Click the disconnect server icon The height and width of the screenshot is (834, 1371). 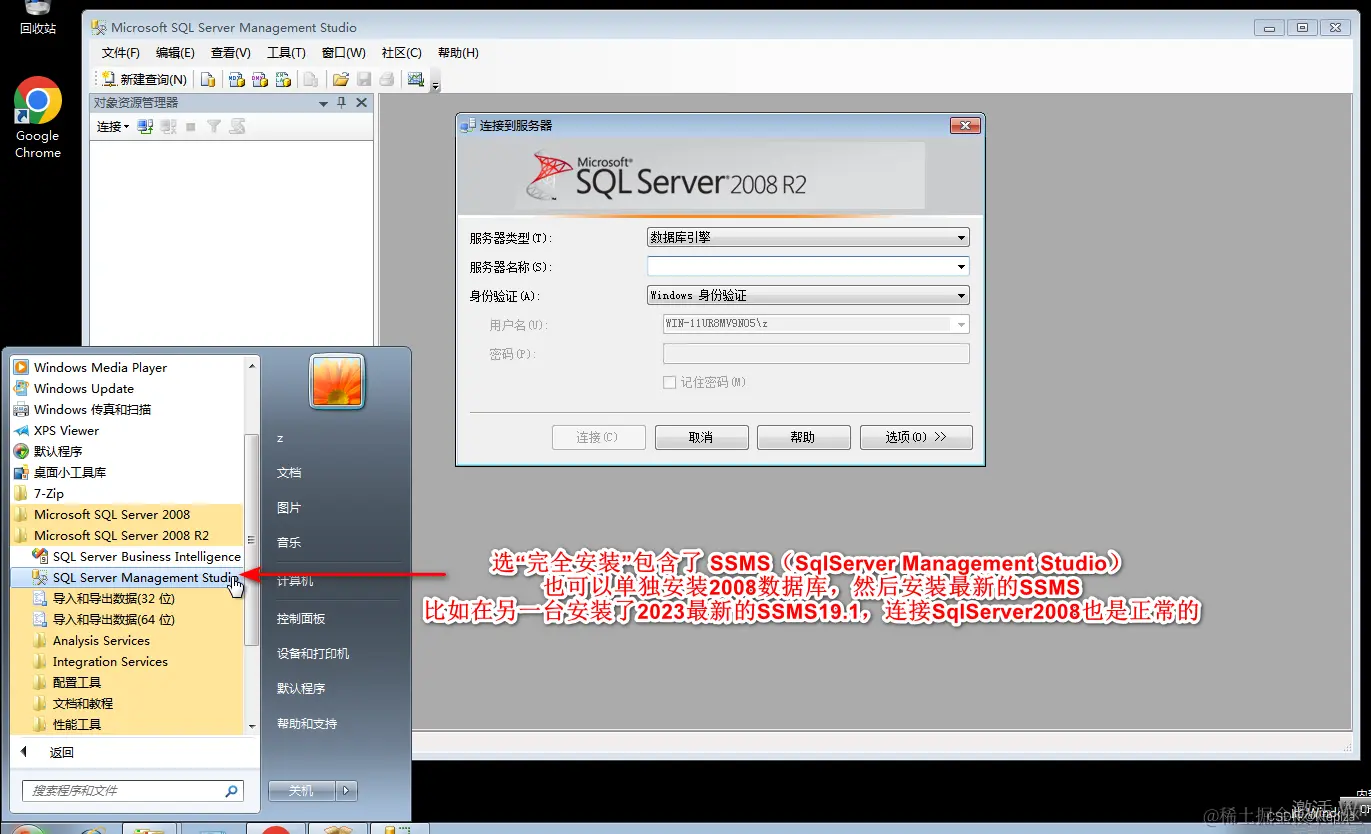[168, 126]
